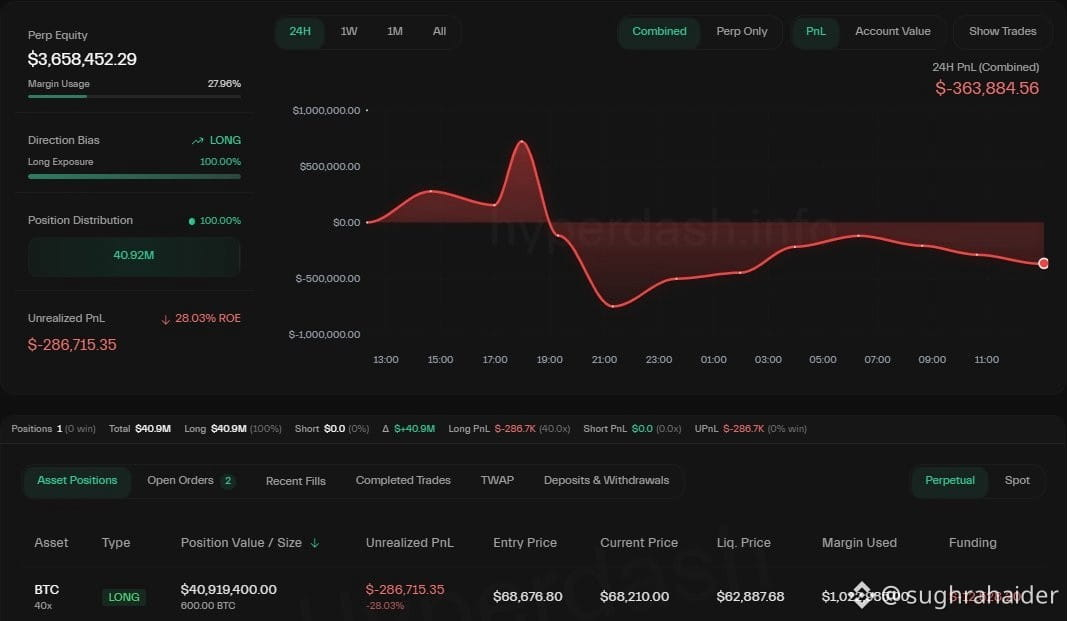Click the 19:00 label on chart axis

549,360
